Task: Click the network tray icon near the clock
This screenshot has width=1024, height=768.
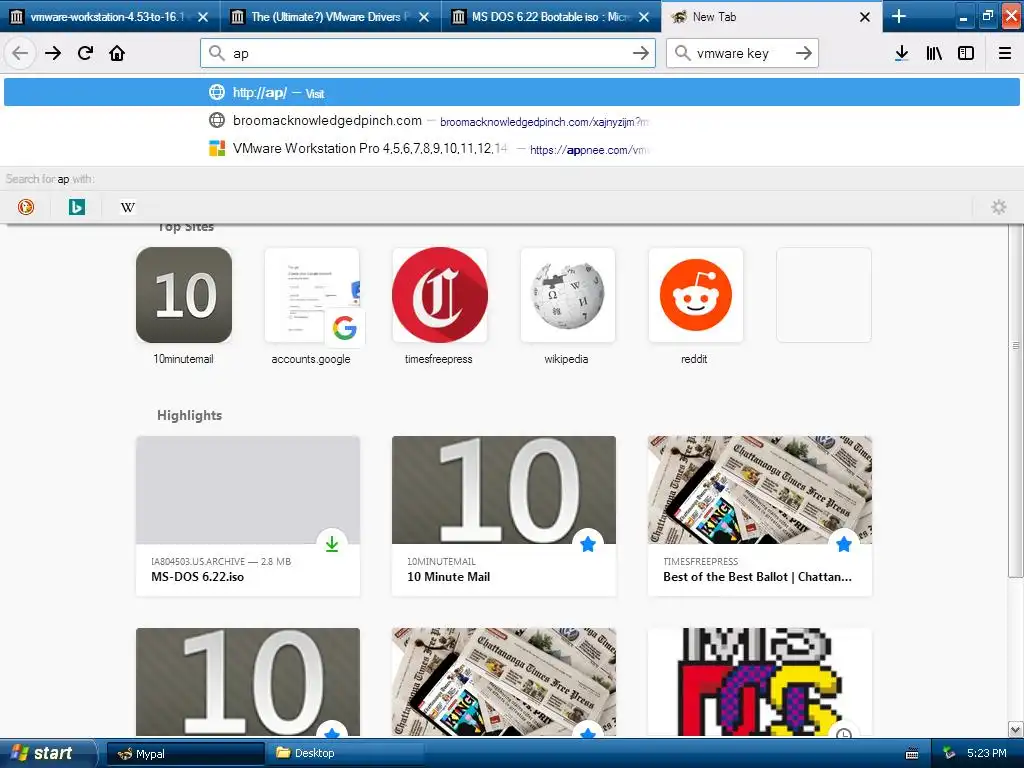Action: [x=949, y=753]
